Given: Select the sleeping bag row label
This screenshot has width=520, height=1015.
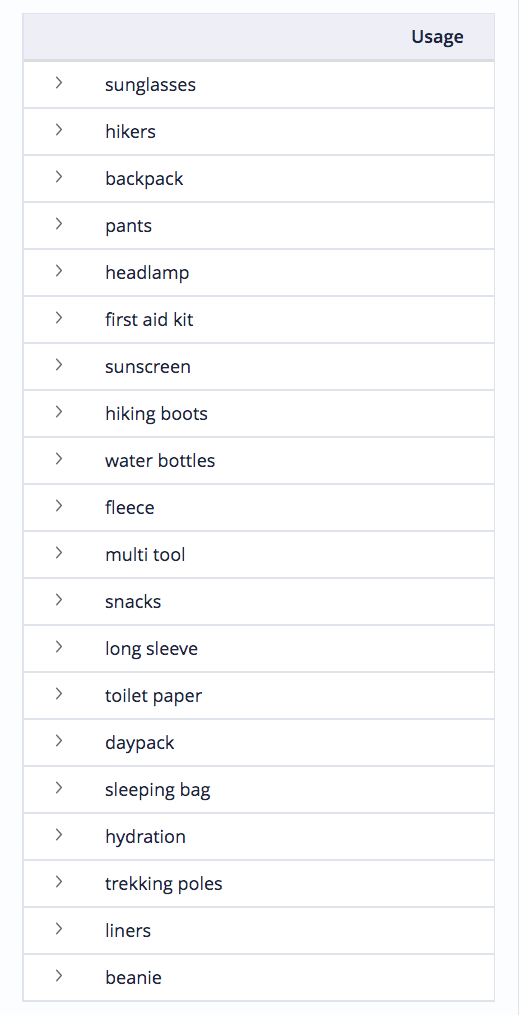Looking at the screenshot, I should coord(157,790).
